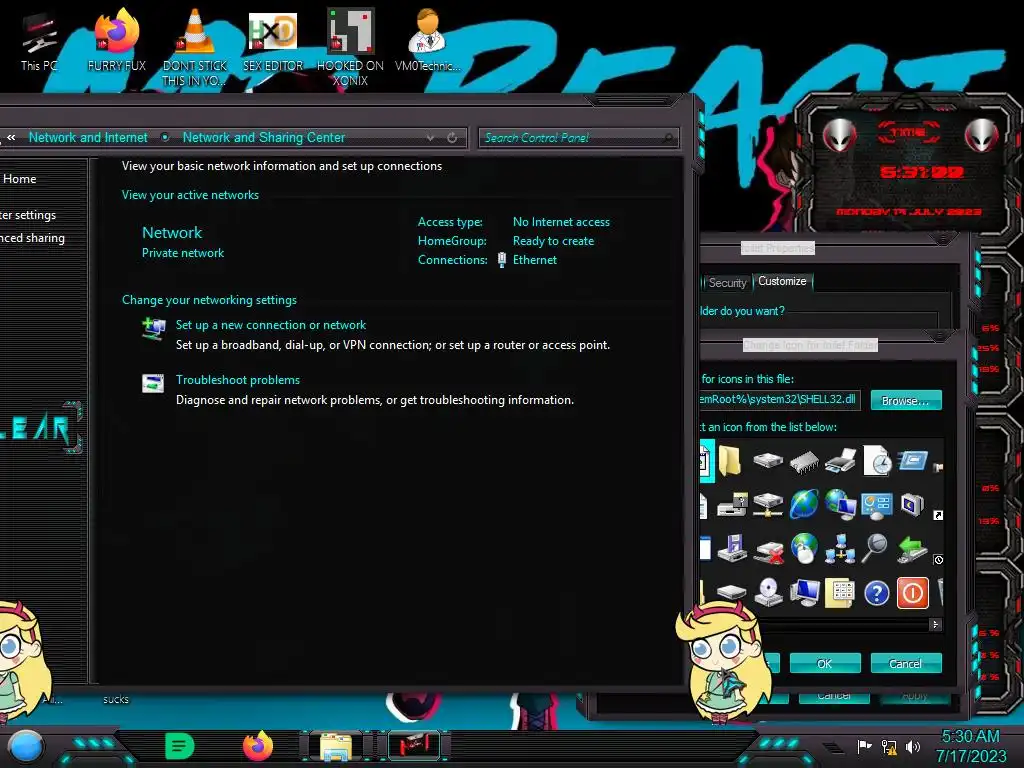
Task: Open File Explorer from the taskbar
Action: pyautogui.click(x=336, y=746)
